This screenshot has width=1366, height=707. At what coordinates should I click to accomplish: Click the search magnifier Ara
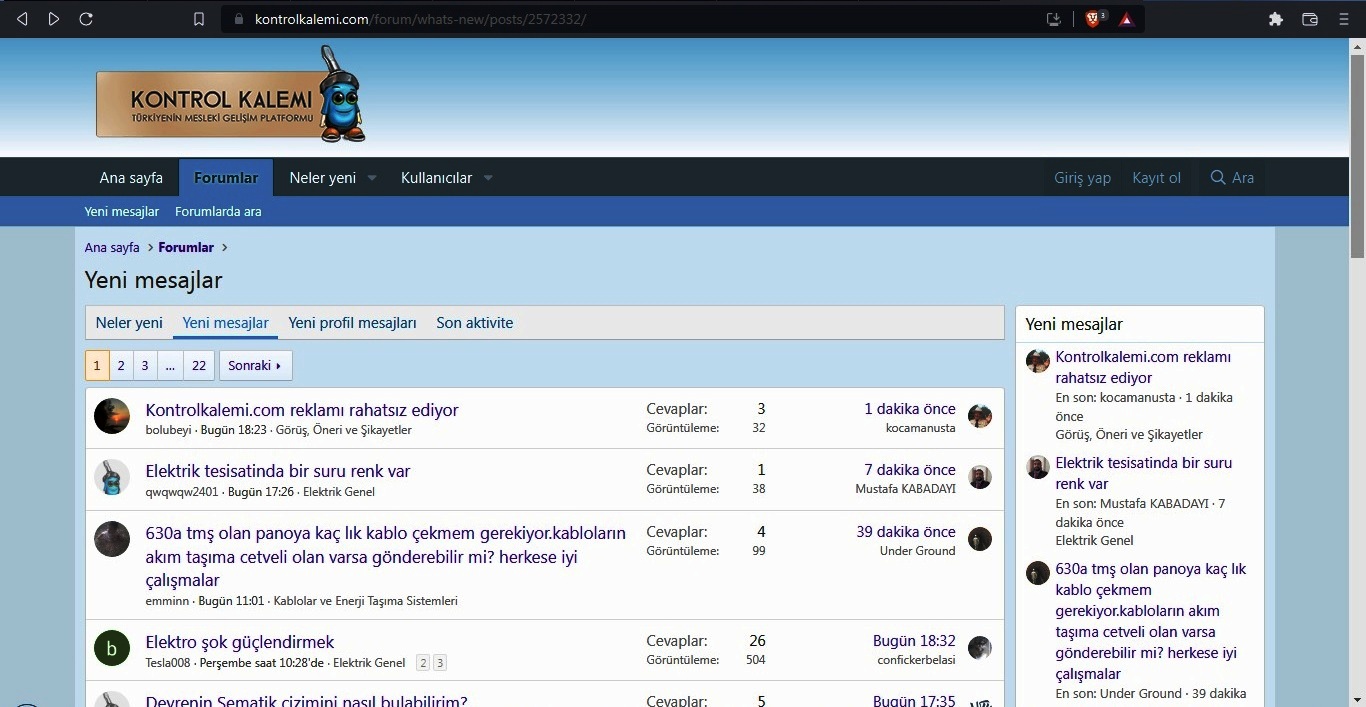pyautogui.click(x=1231, y=178)
